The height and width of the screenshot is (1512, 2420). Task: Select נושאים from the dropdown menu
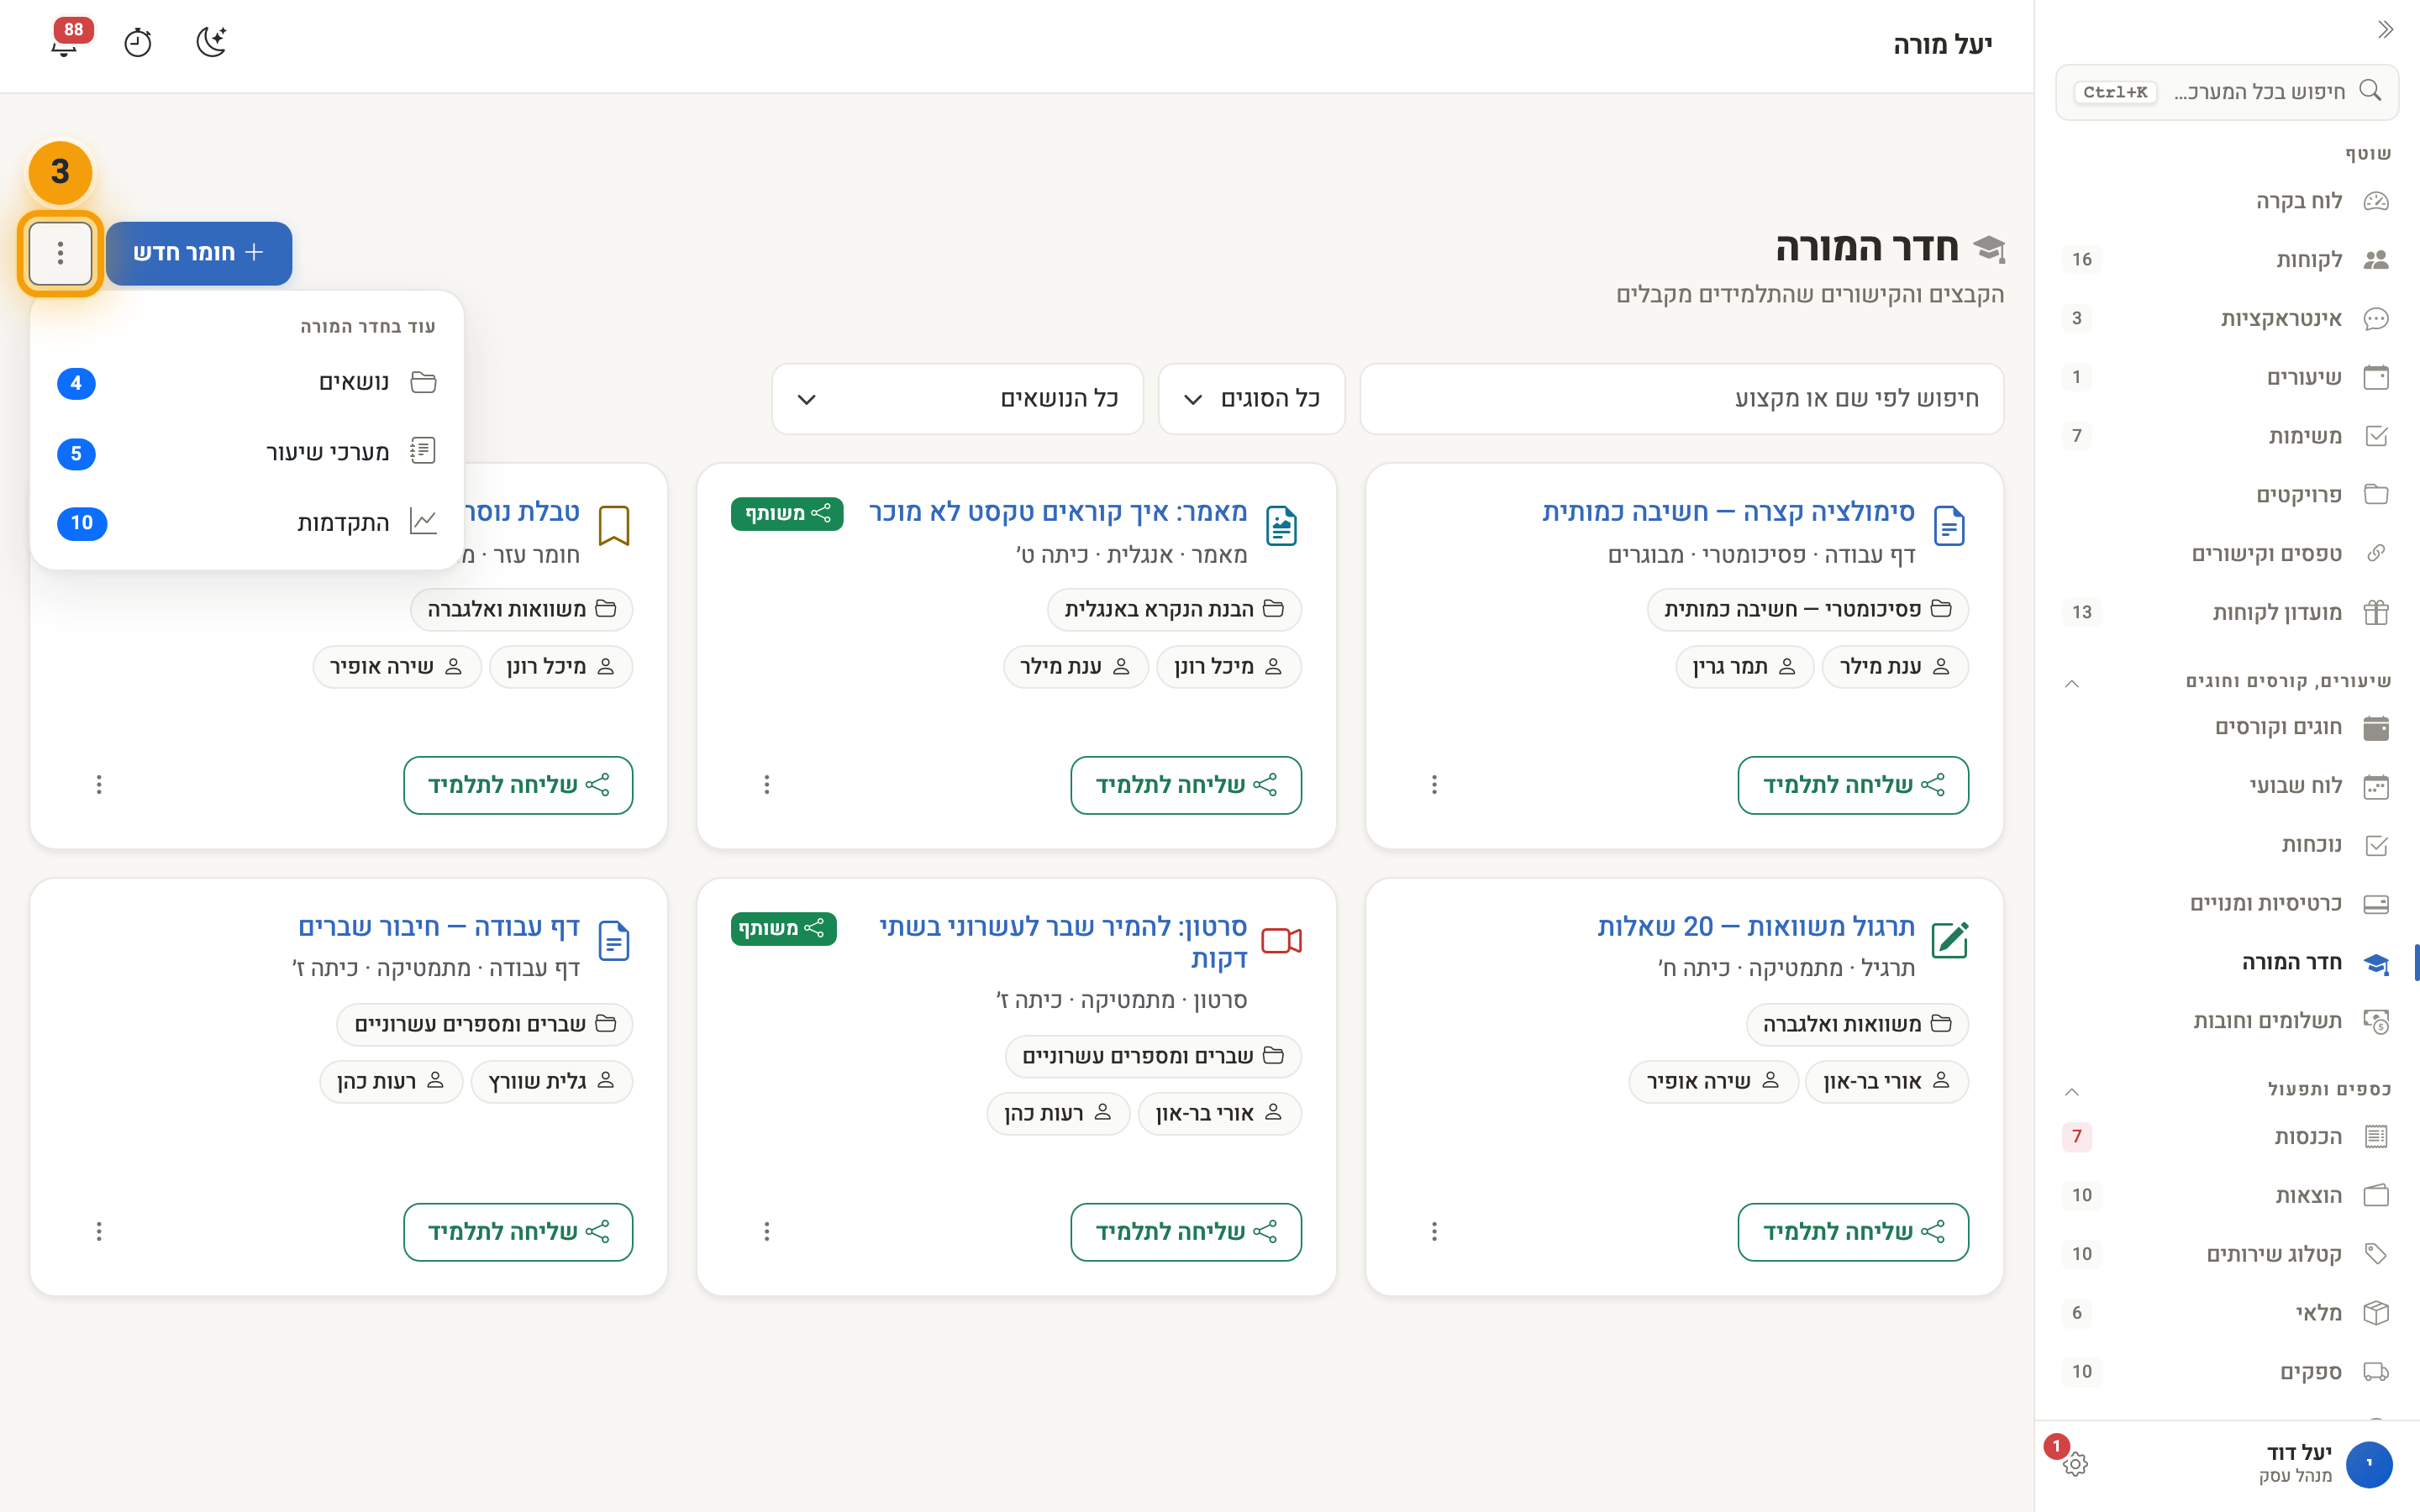pyautogui.click(x=247, y=383)
